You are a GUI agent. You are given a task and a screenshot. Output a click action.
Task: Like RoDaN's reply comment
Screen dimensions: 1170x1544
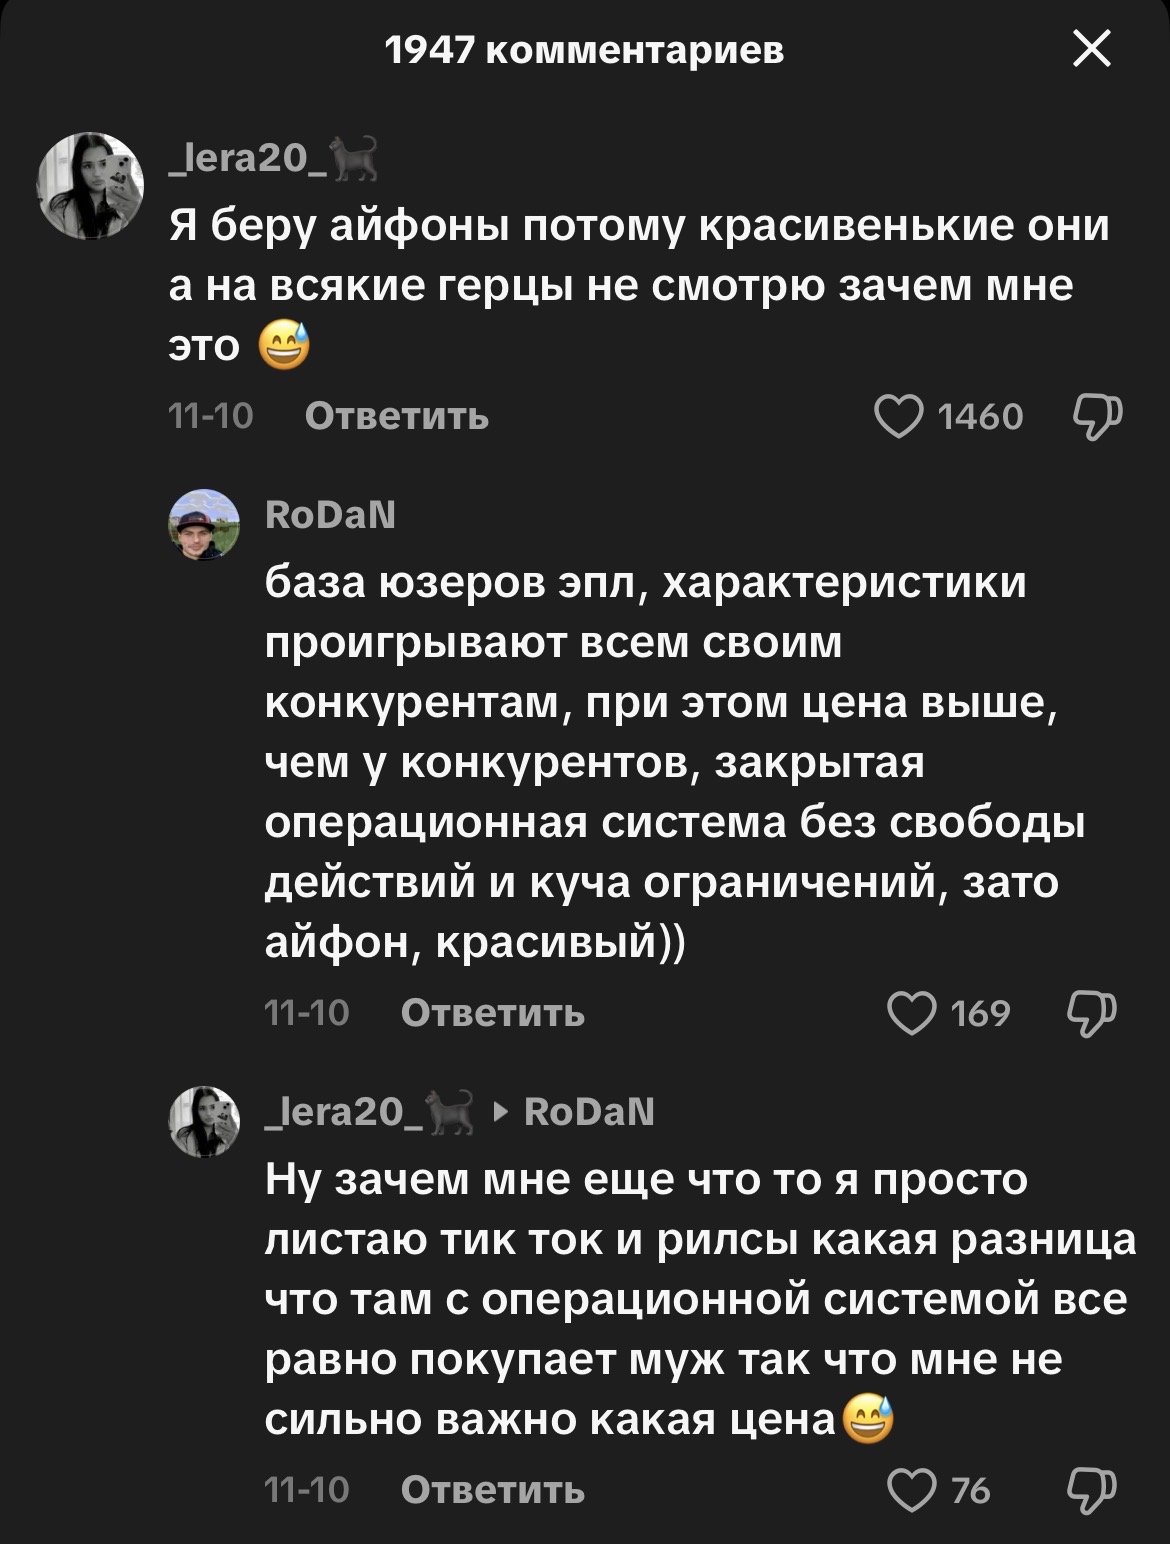tap(912, 1014)
